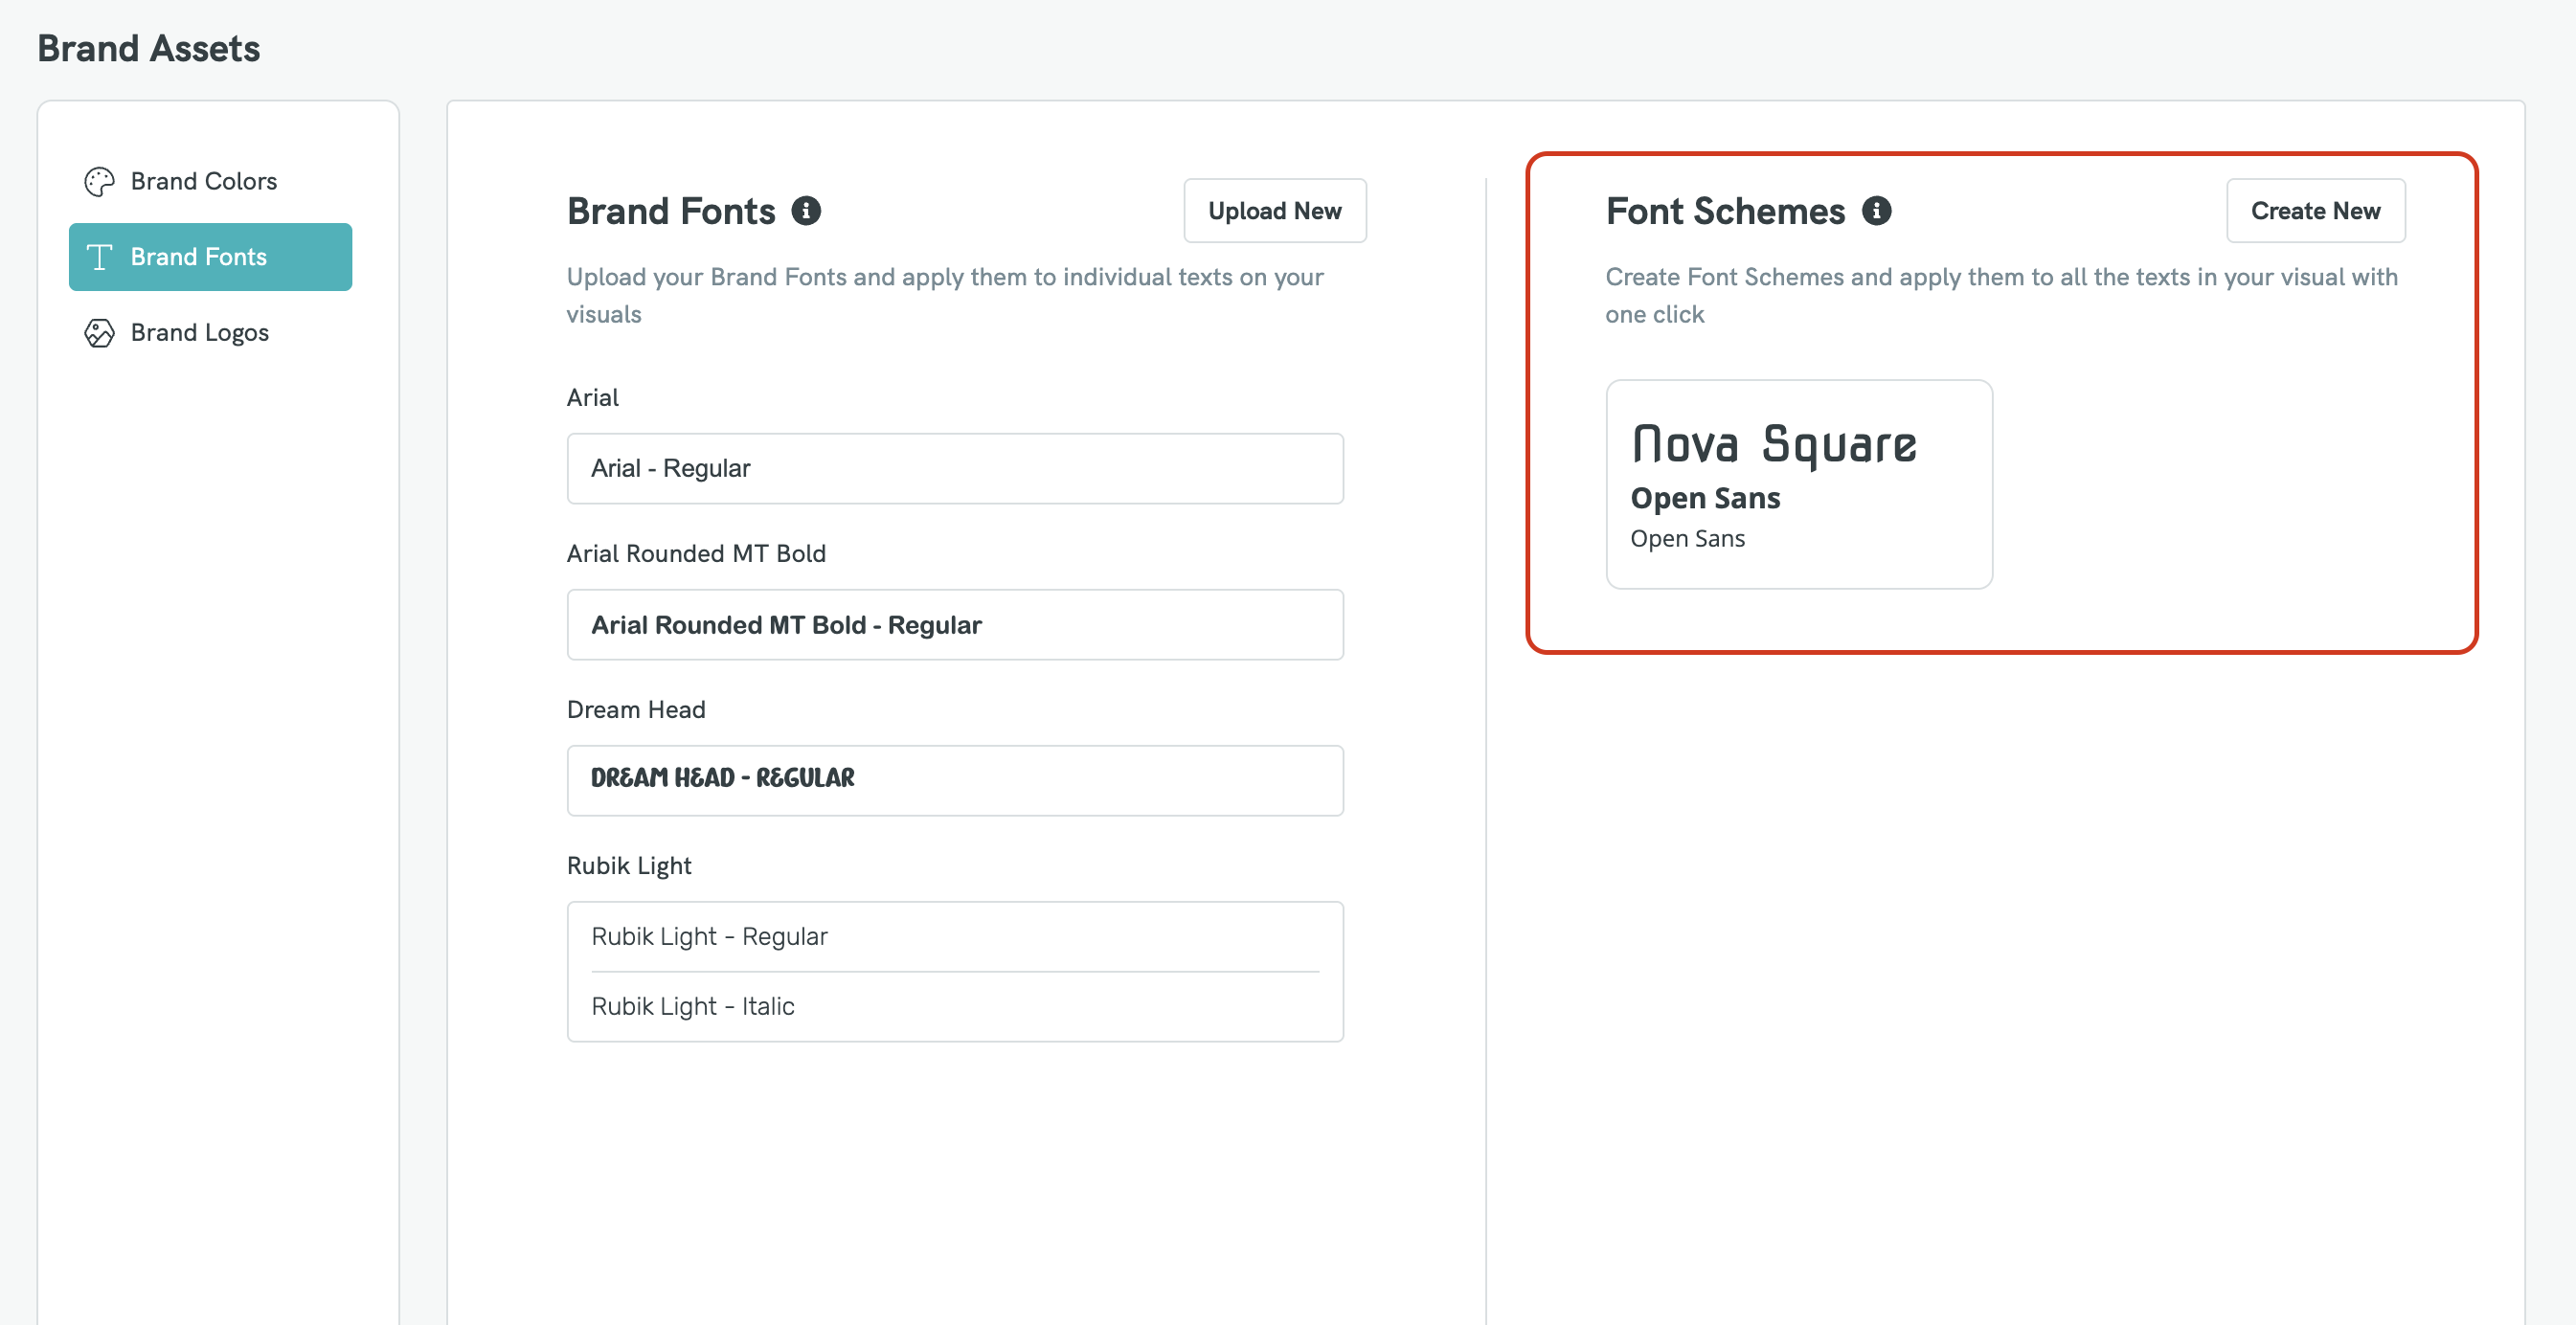Click the Upload New button
Screen dimensions: 2576x1325
tap(1275, 211)
